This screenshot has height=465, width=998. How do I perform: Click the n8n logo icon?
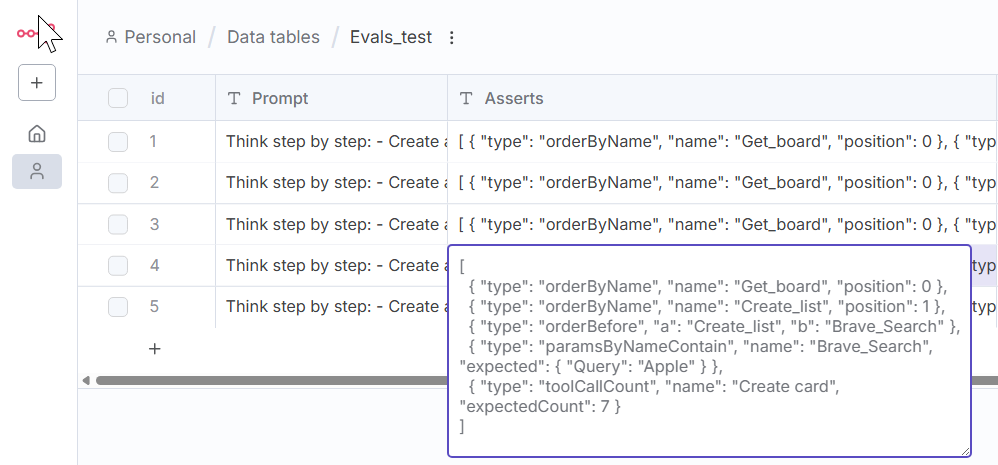tap(30, 34)
